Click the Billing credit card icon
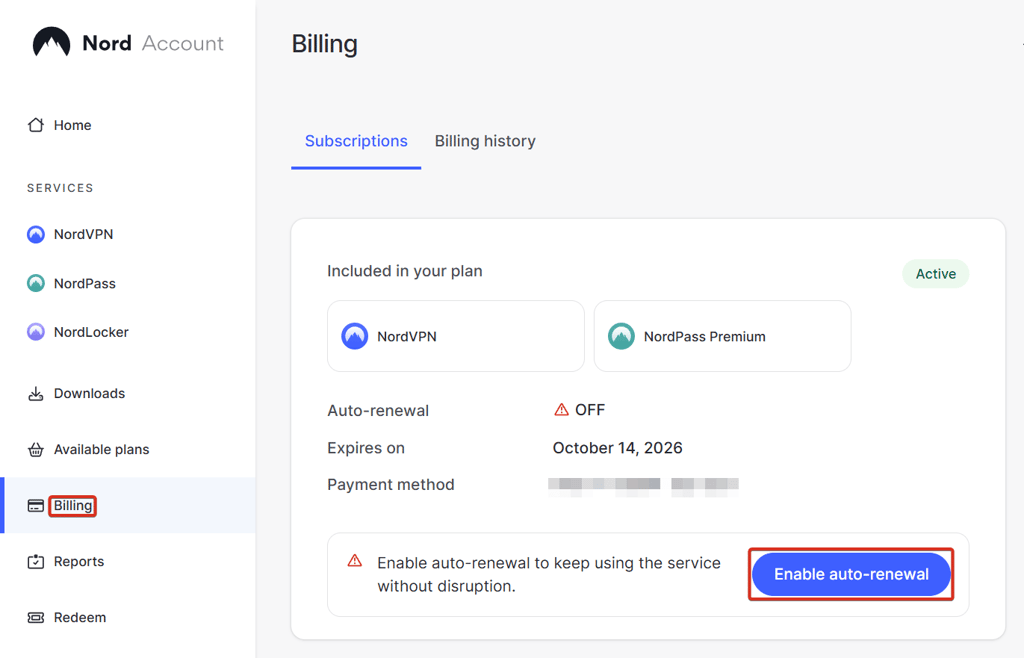1024x658 pixels. coord(36,505)
